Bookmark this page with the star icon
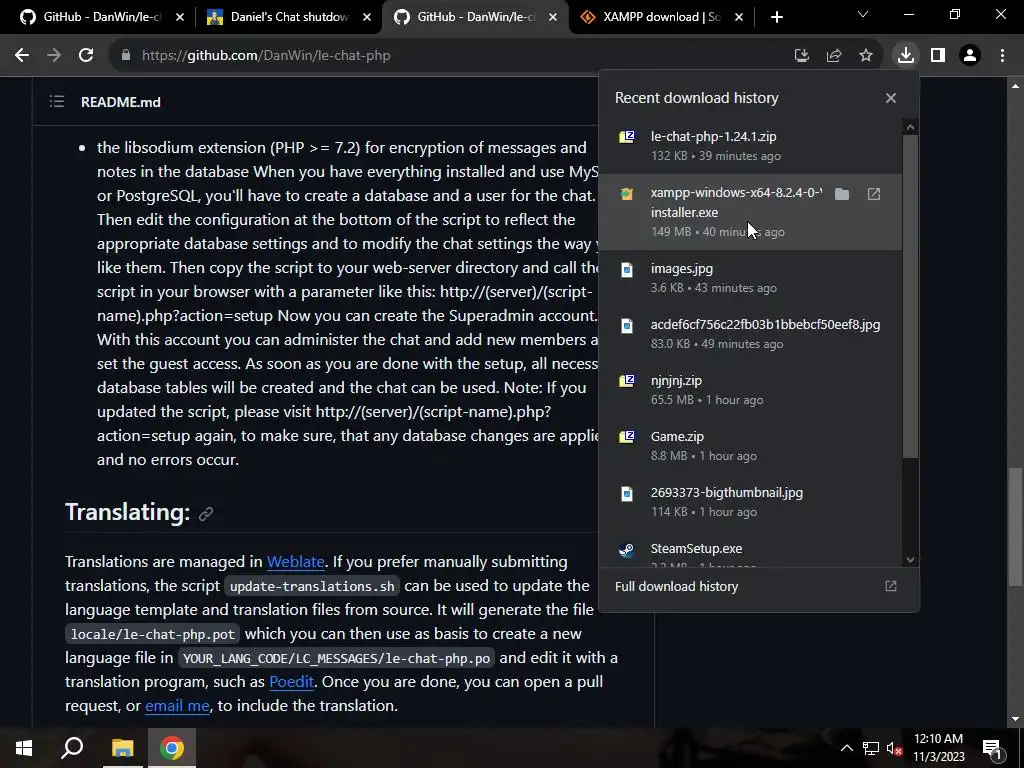Screen dimensions: 1024x768 (866, 56)
